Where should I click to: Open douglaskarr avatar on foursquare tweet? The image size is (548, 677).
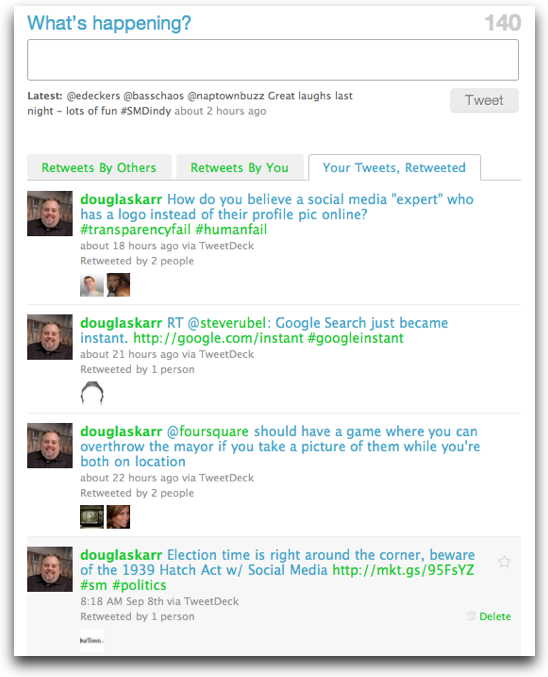50,445
